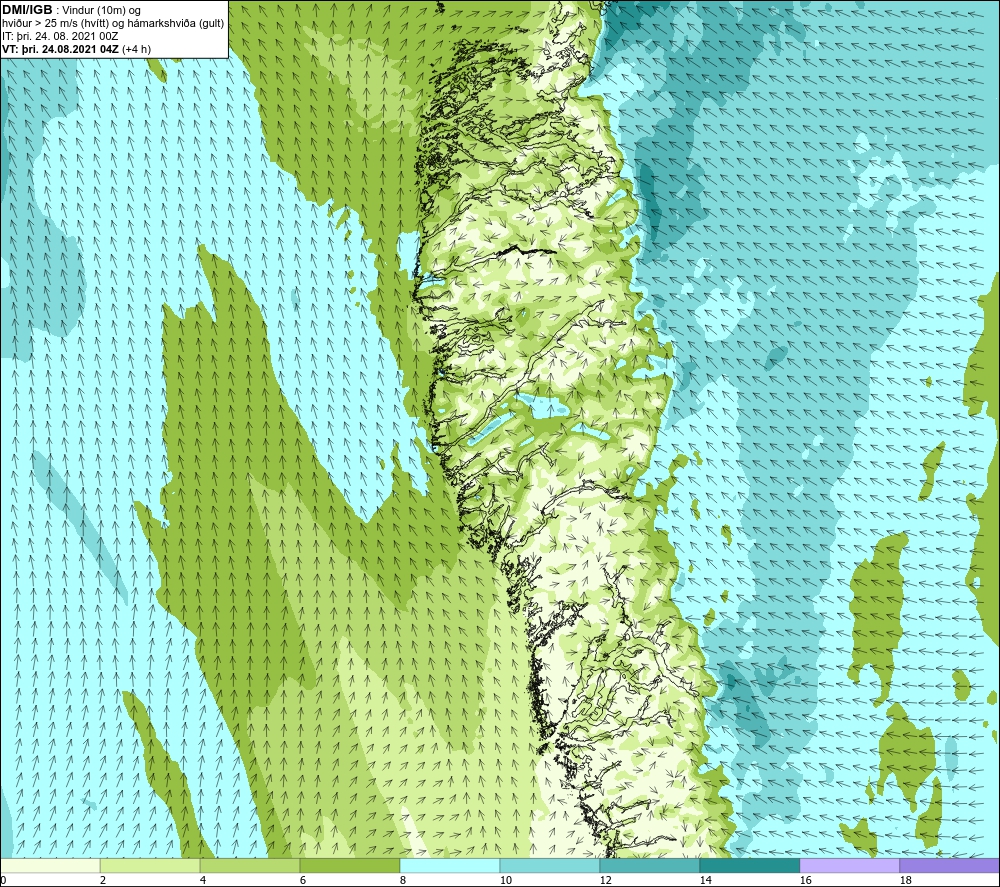Viewport: 1000px width, 887px height.
Task: Click the light purple 16–18 legend swatch
Action: pos(849,865)
